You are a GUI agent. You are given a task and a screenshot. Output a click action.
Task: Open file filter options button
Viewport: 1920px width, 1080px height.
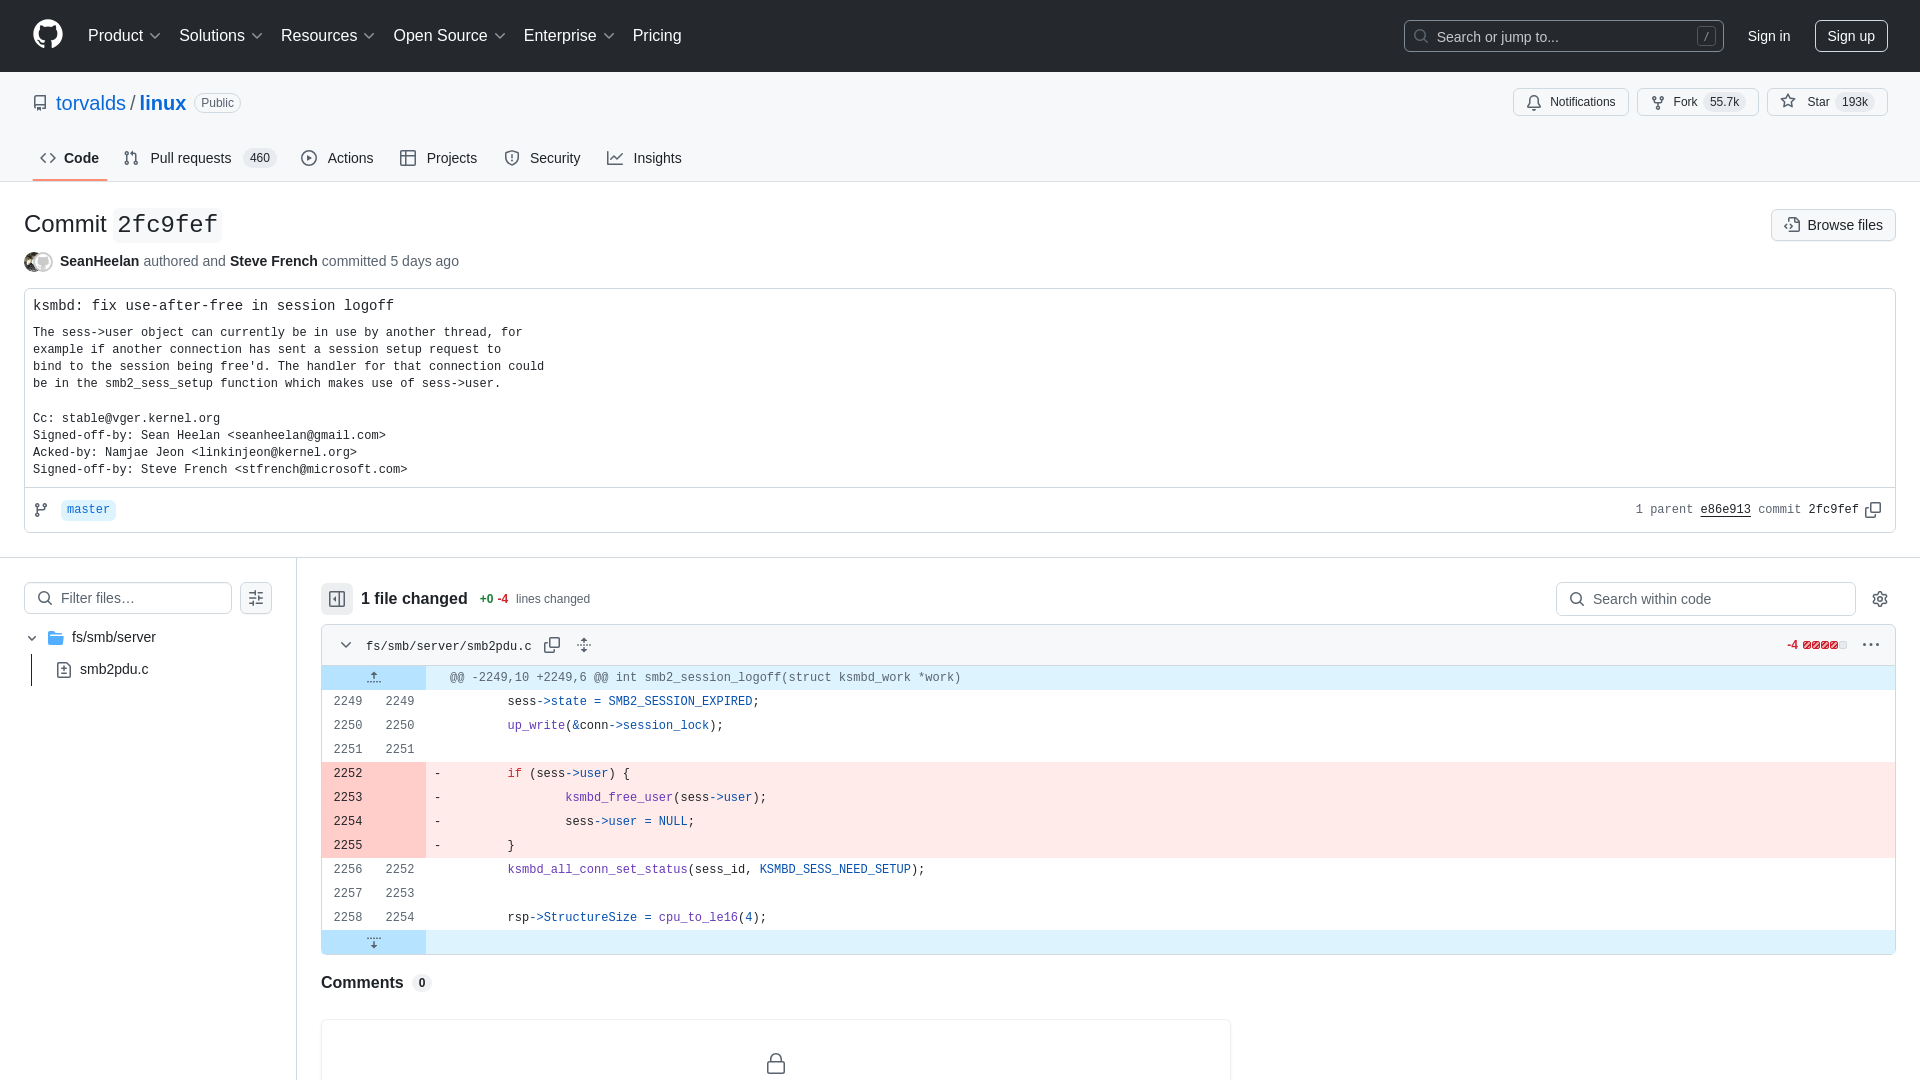(256, 598)
